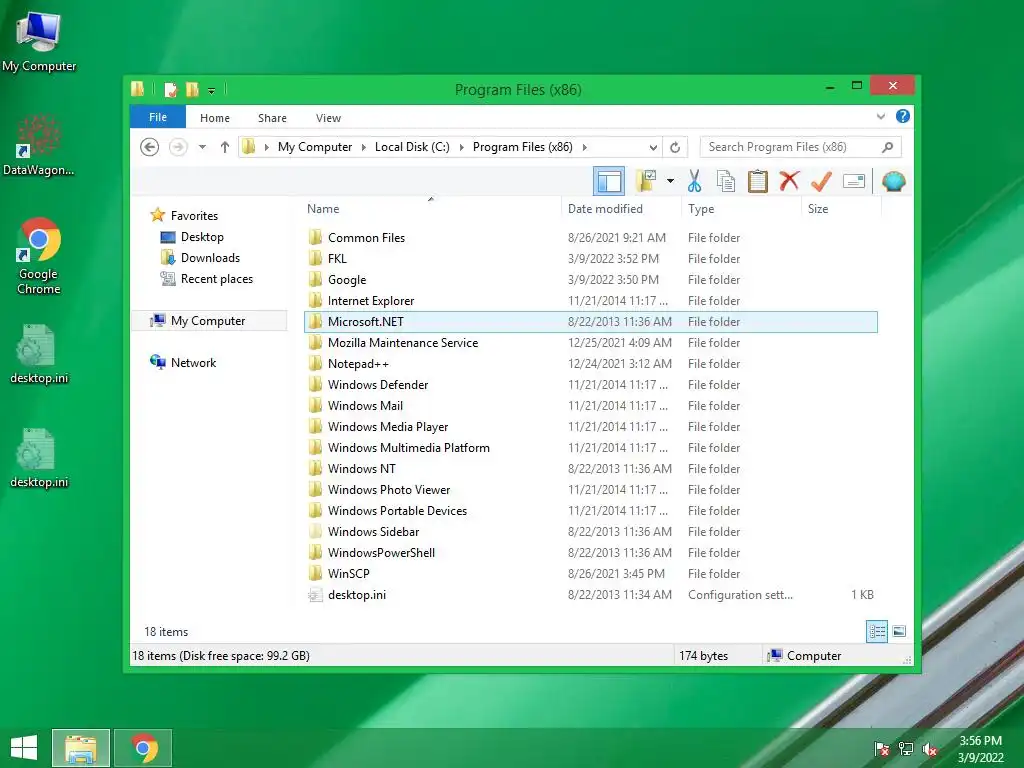Click My Computer in the address bar
The width and height of the screenshot is (1024, 768).
pos(315,147)
